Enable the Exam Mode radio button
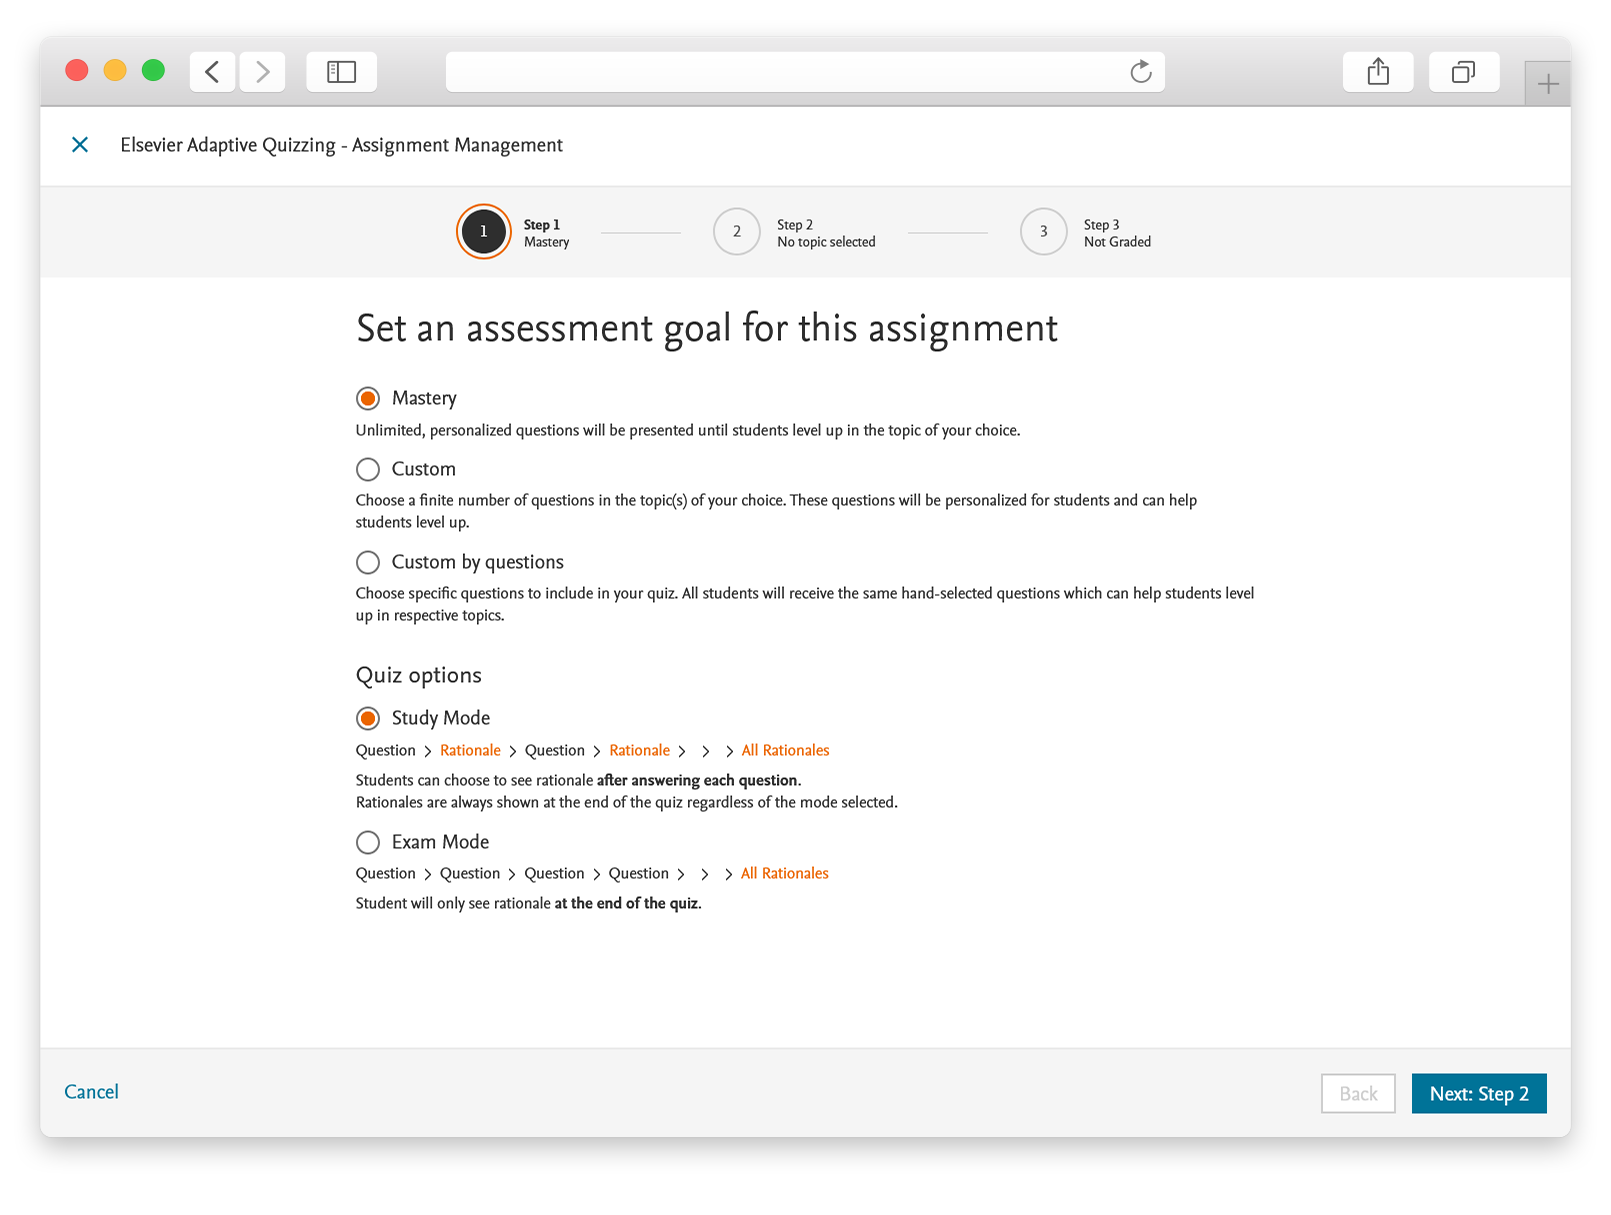 point(368,842)
